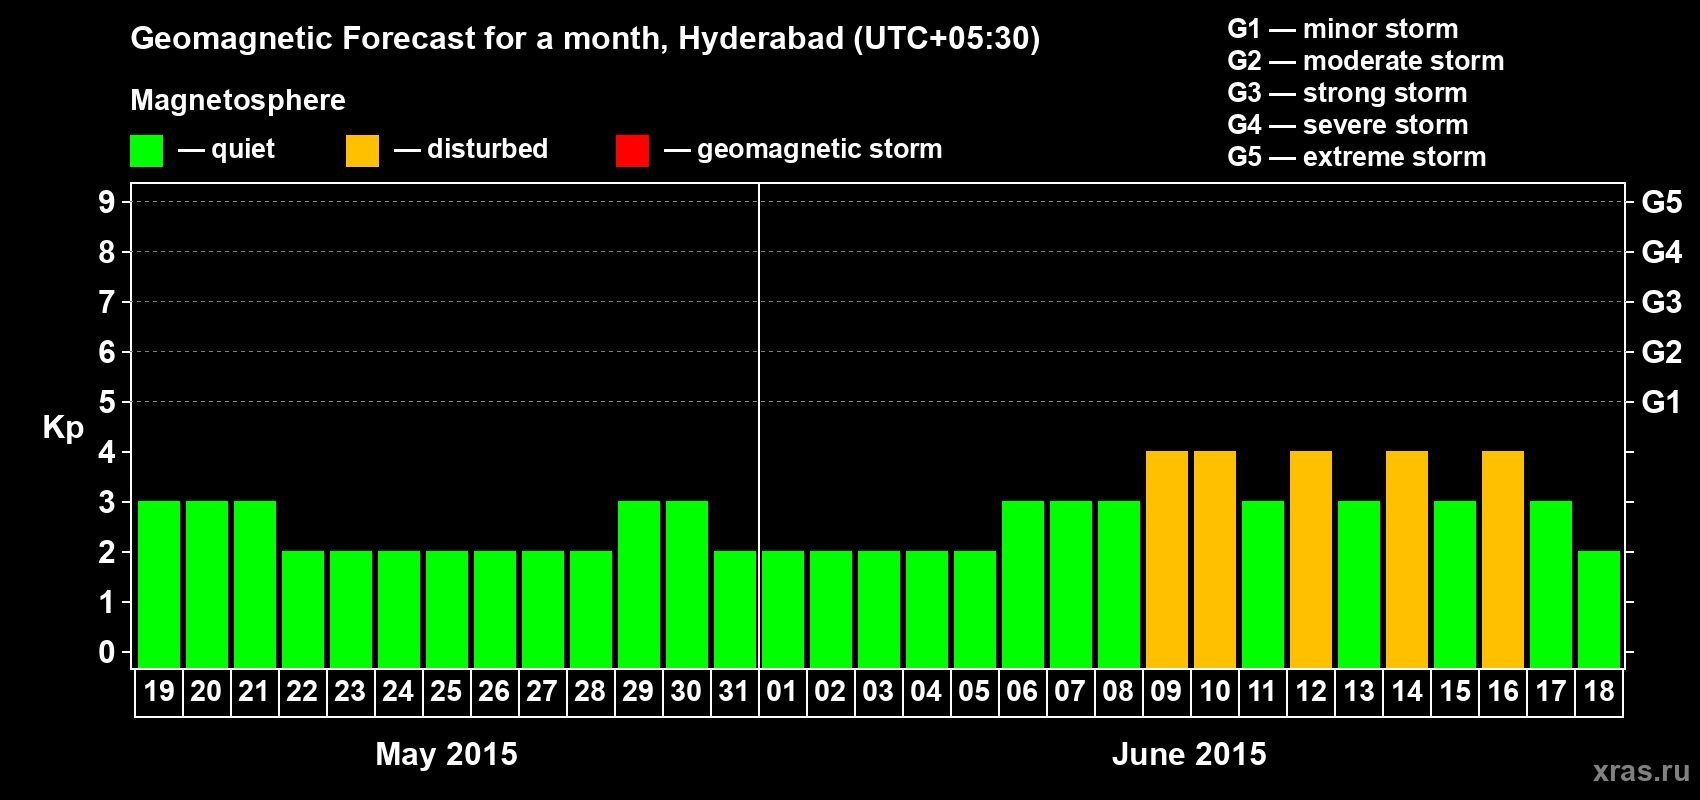Click the green bar for May 29
The height and width of the screenshot is (800, 1700).
(x=639, y=584)
